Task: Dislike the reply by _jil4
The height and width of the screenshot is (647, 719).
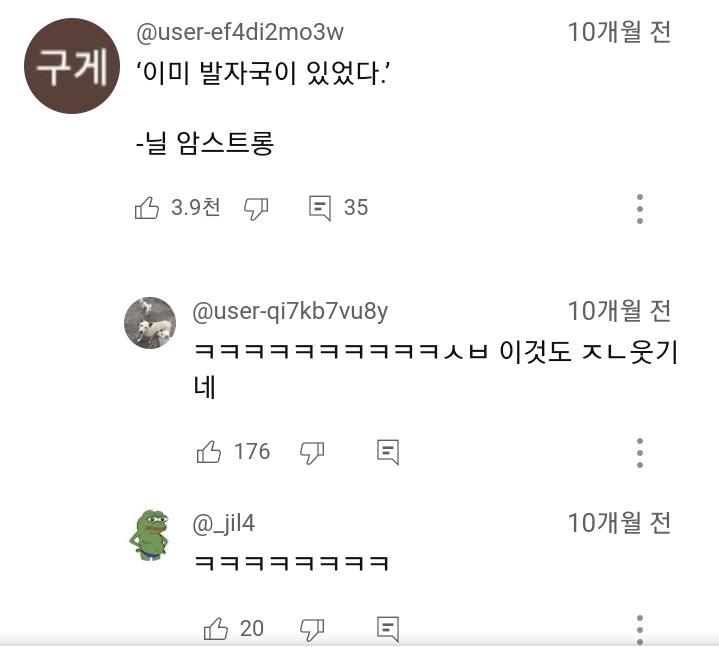Action: tap(313, 628)
